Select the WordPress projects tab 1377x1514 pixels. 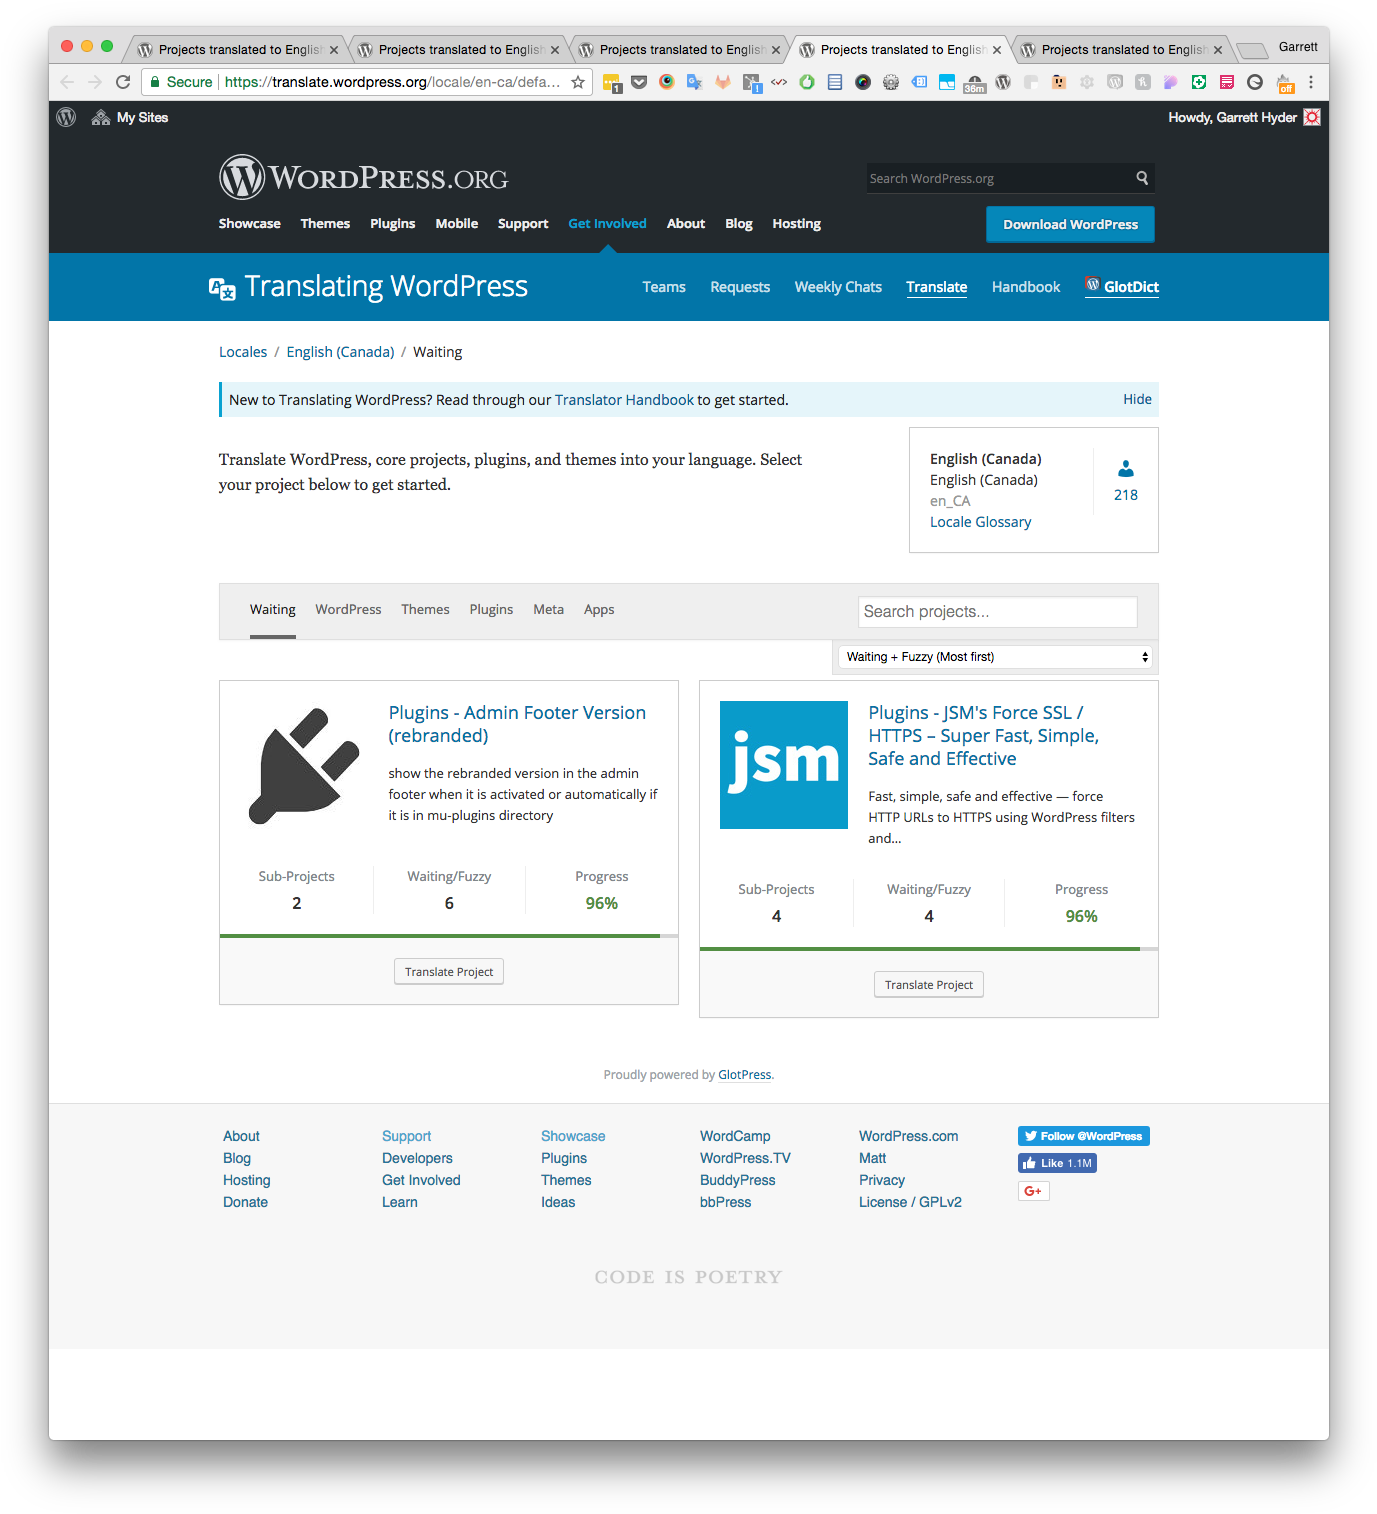coord(348,610)
